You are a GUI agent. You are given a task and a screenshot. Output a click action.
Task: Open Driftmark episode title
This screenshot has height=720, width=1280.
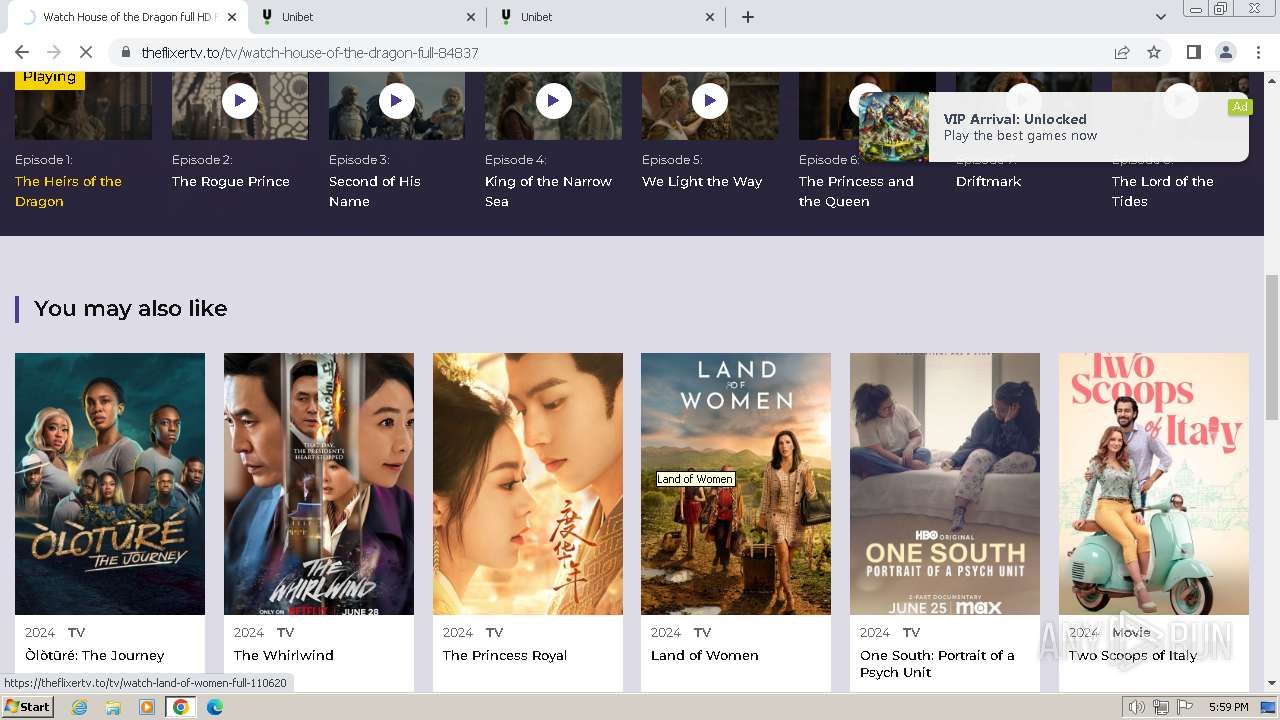pos(988,181)
